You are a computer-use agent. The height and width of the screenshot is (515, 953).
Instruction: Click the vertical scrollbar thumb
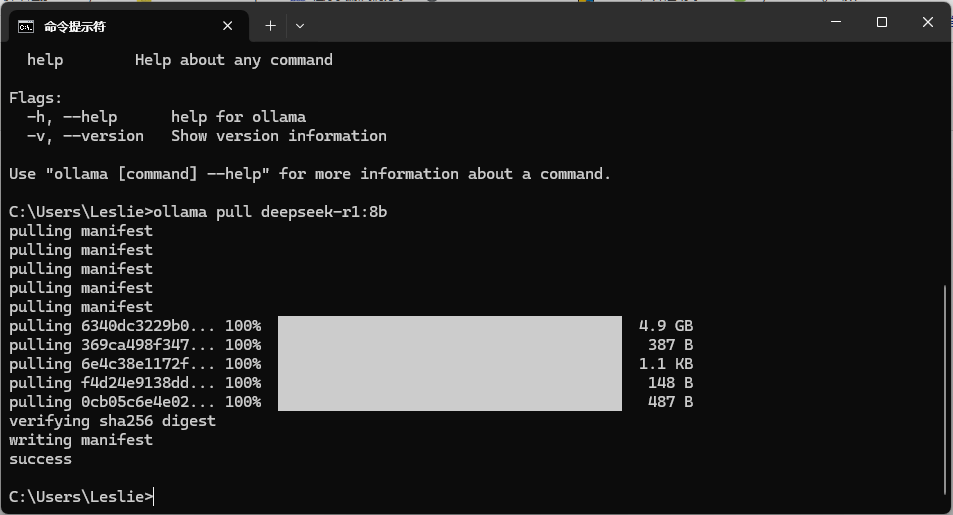pos(945,390)
